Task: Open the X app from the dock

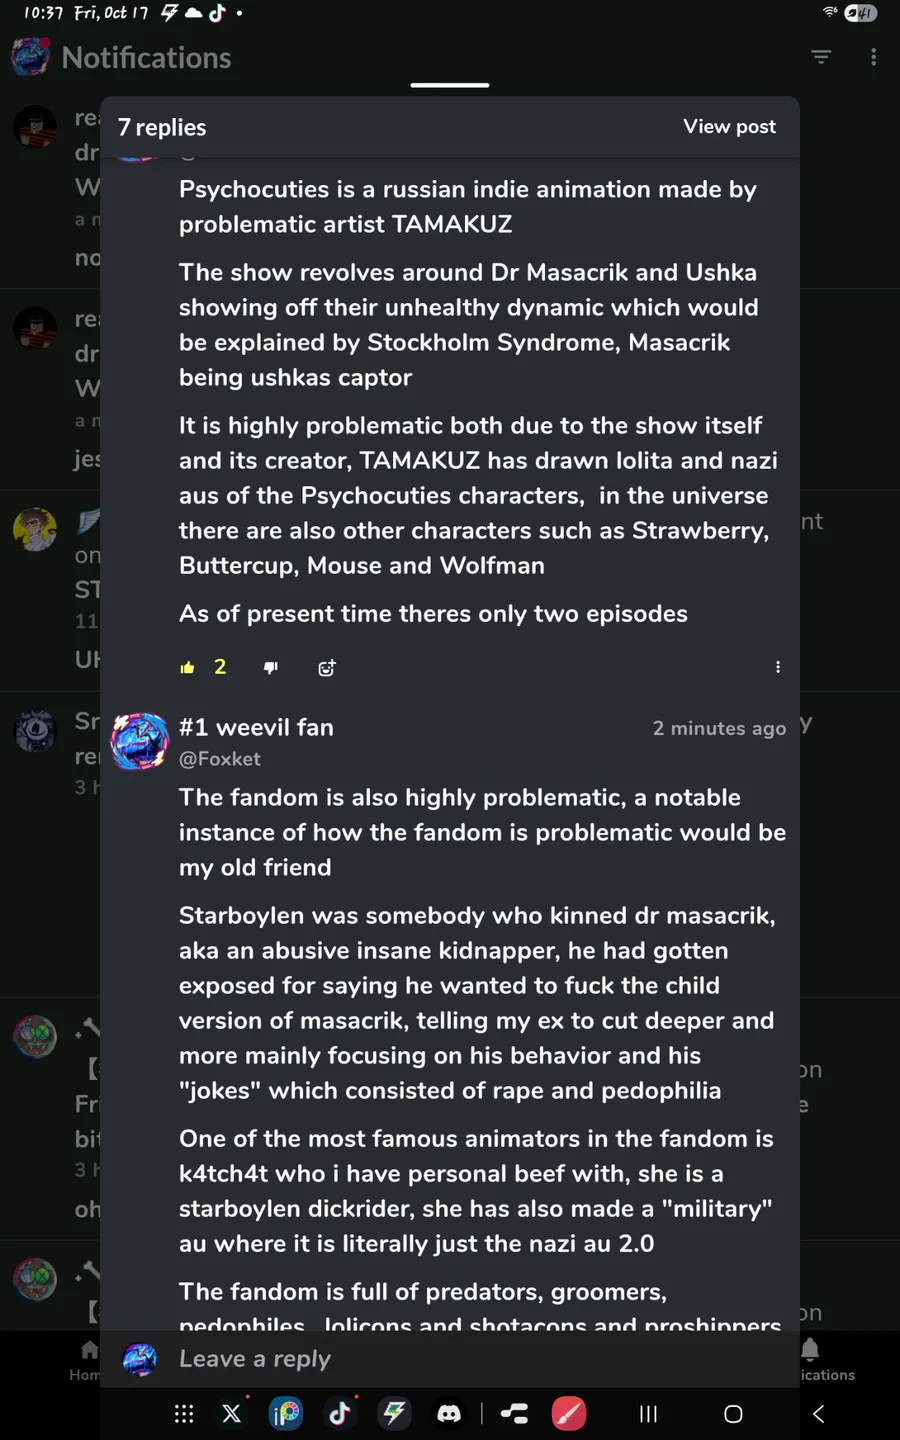Action: [x=232, y=1414]
